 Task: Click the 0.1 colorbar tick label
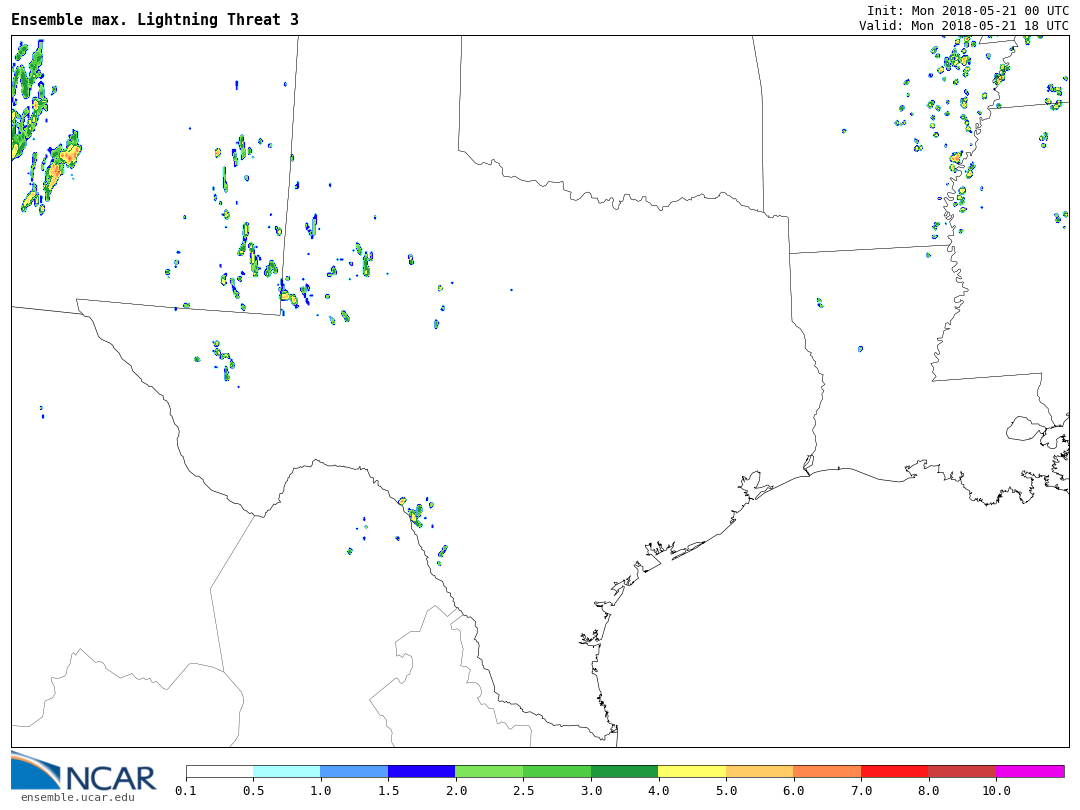(x=186, y=791)
